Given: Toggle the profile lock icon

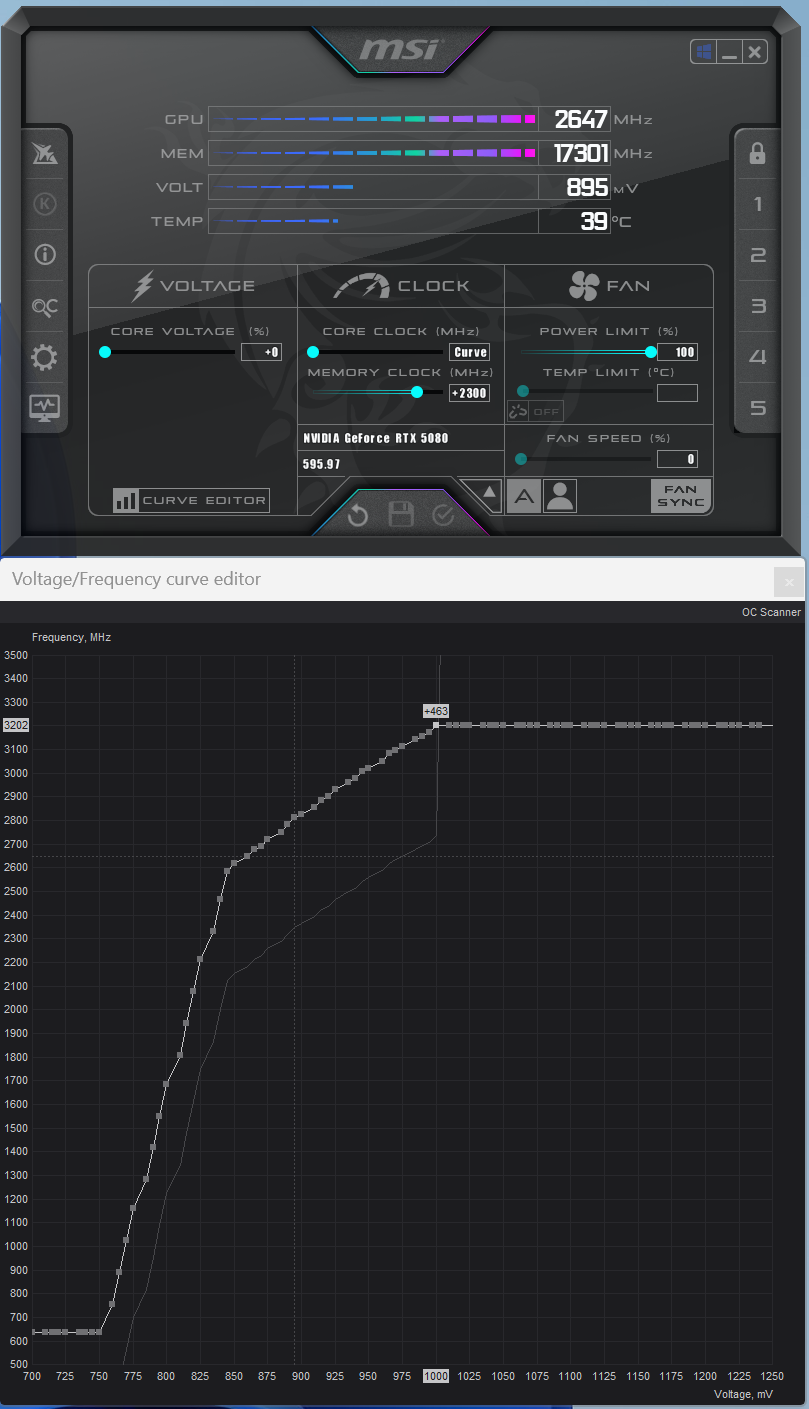Looking at the screenshot, I should click(x=757, y=153).
